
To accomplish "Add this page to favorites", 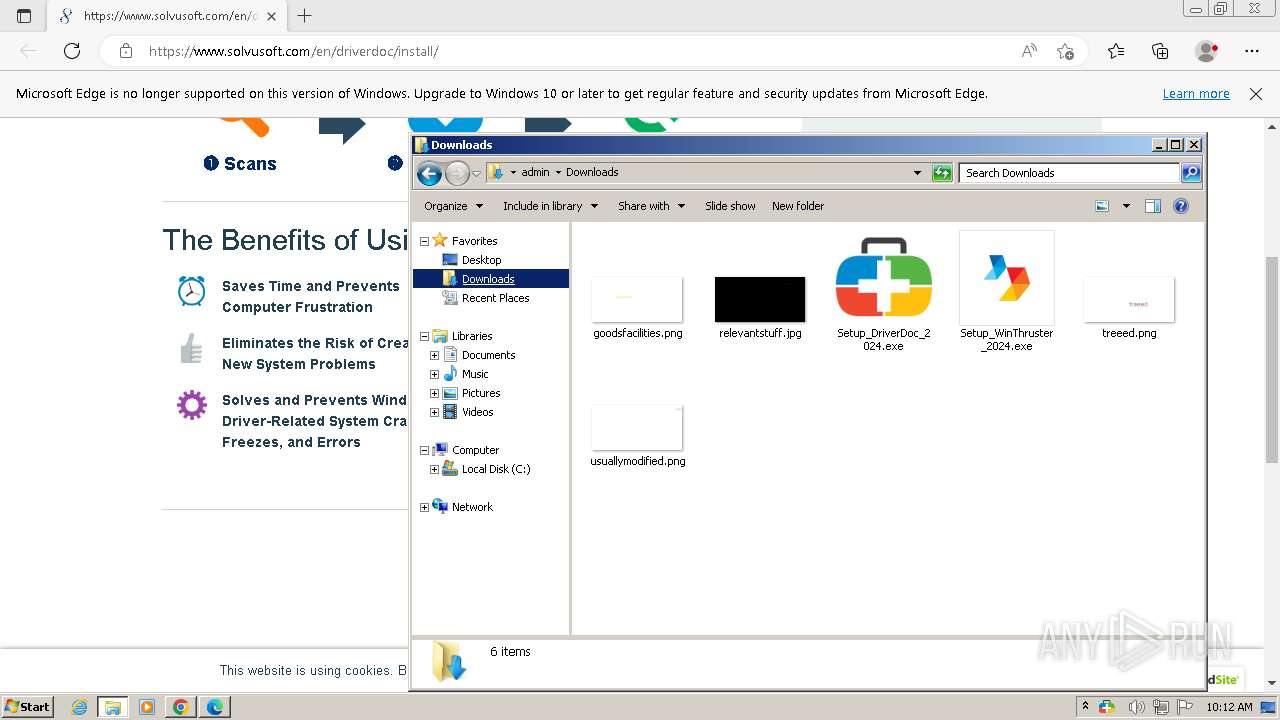I will 1065,51.
